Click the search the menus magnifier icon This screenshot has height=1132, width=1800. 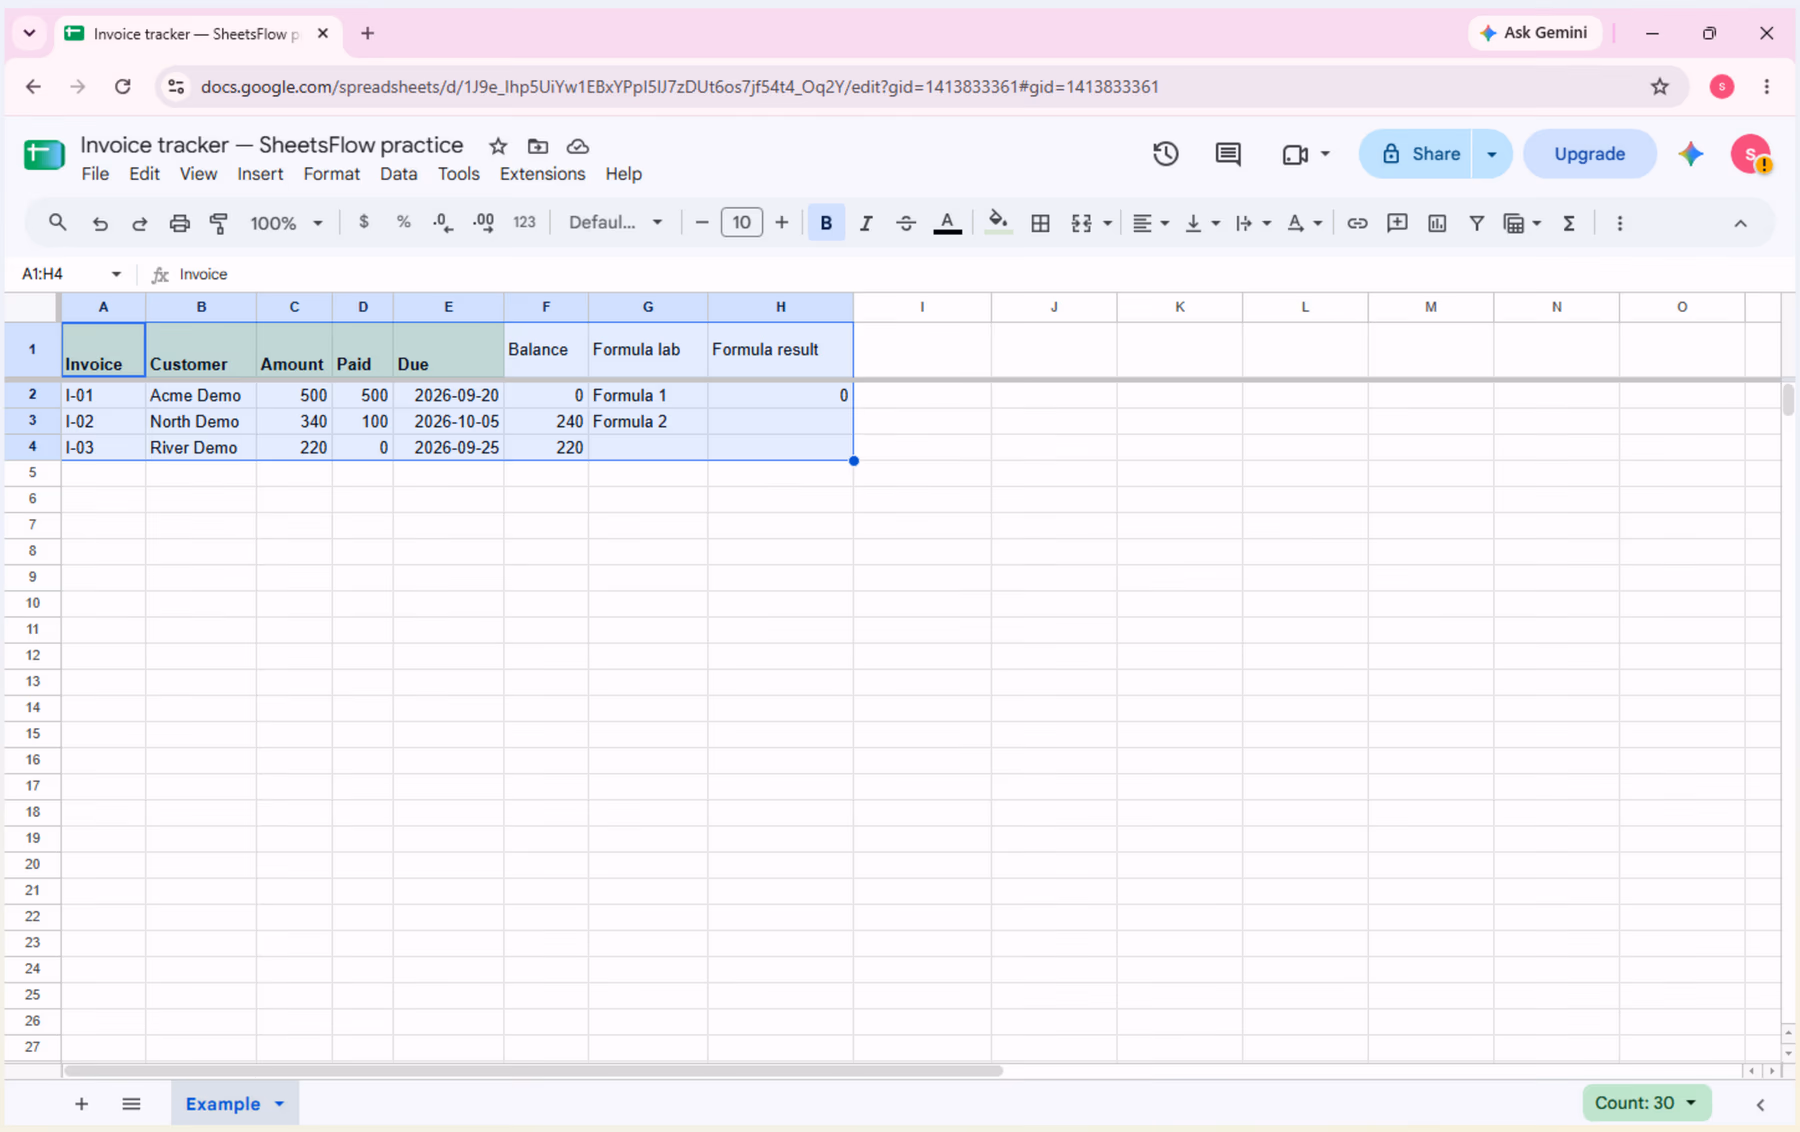(x=57, y=223)
